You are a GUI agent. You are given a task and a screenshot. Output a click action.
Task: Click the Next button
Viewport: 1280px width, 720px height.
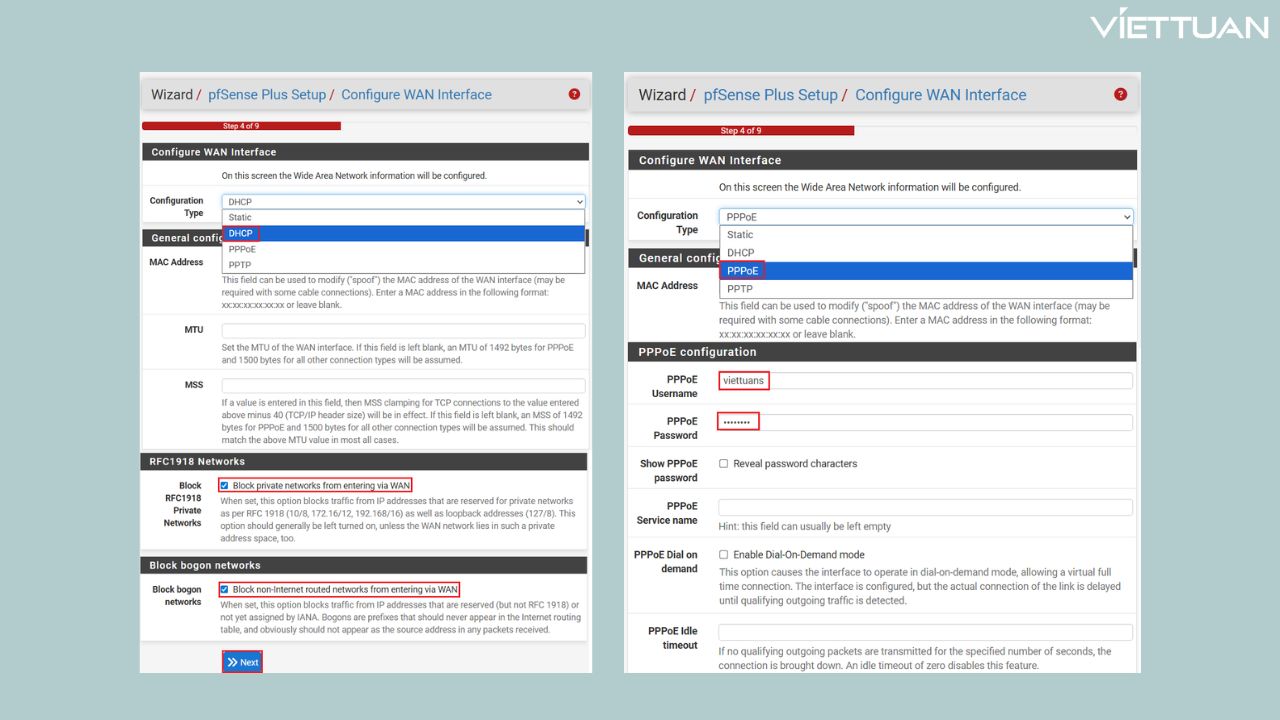pyautogui.click(x=242, y=662)
